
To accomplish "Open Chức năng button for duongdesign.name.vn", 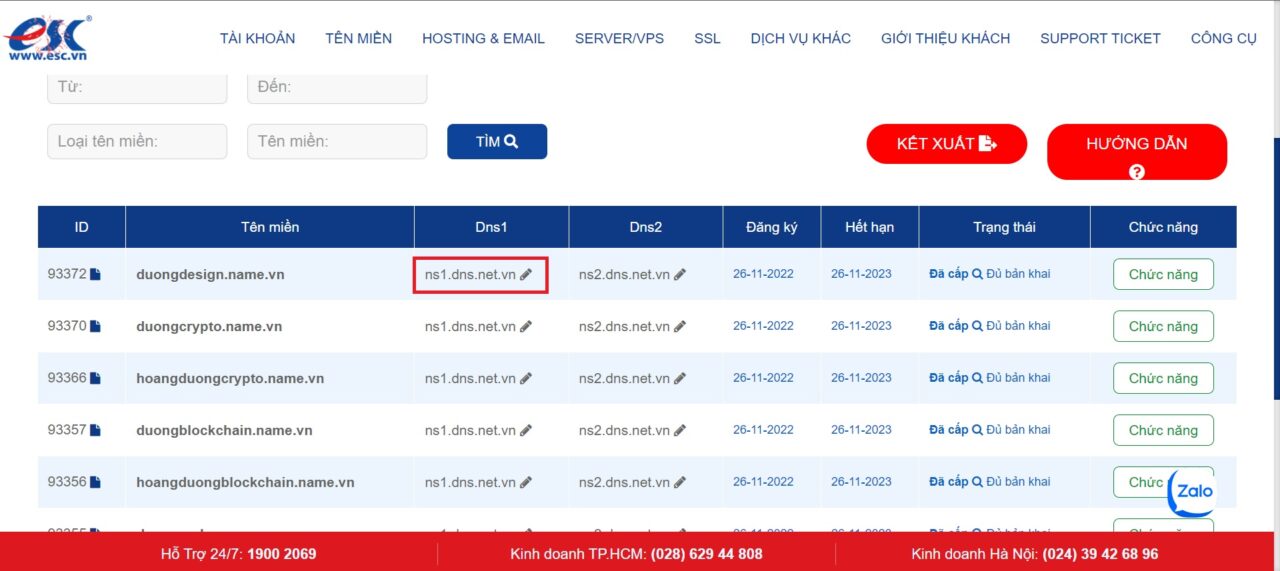I will pyautogui.click(x=1163, y=274).
